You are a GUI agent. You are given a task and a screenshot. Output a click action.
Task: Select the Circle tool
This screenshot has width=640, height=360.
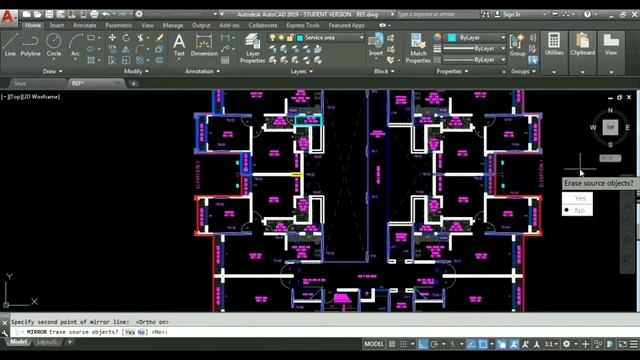[x=53, y=45]
